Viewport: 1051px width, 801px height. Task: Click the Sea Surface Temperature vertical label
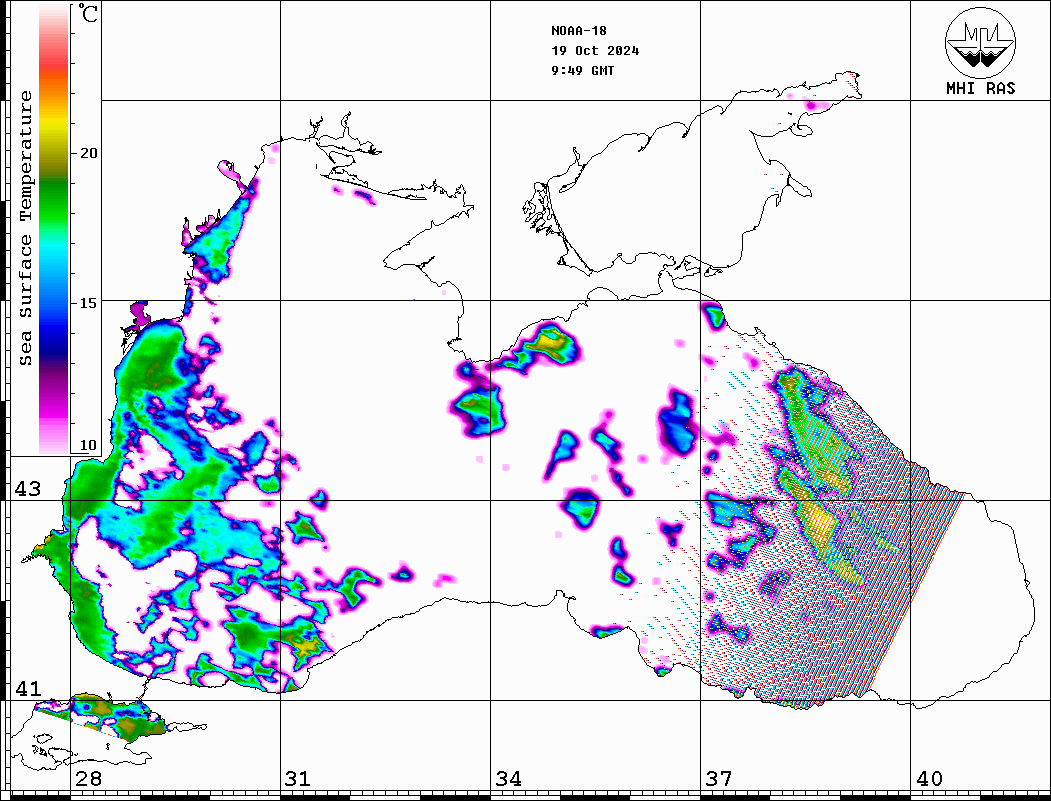click(25, 229)
